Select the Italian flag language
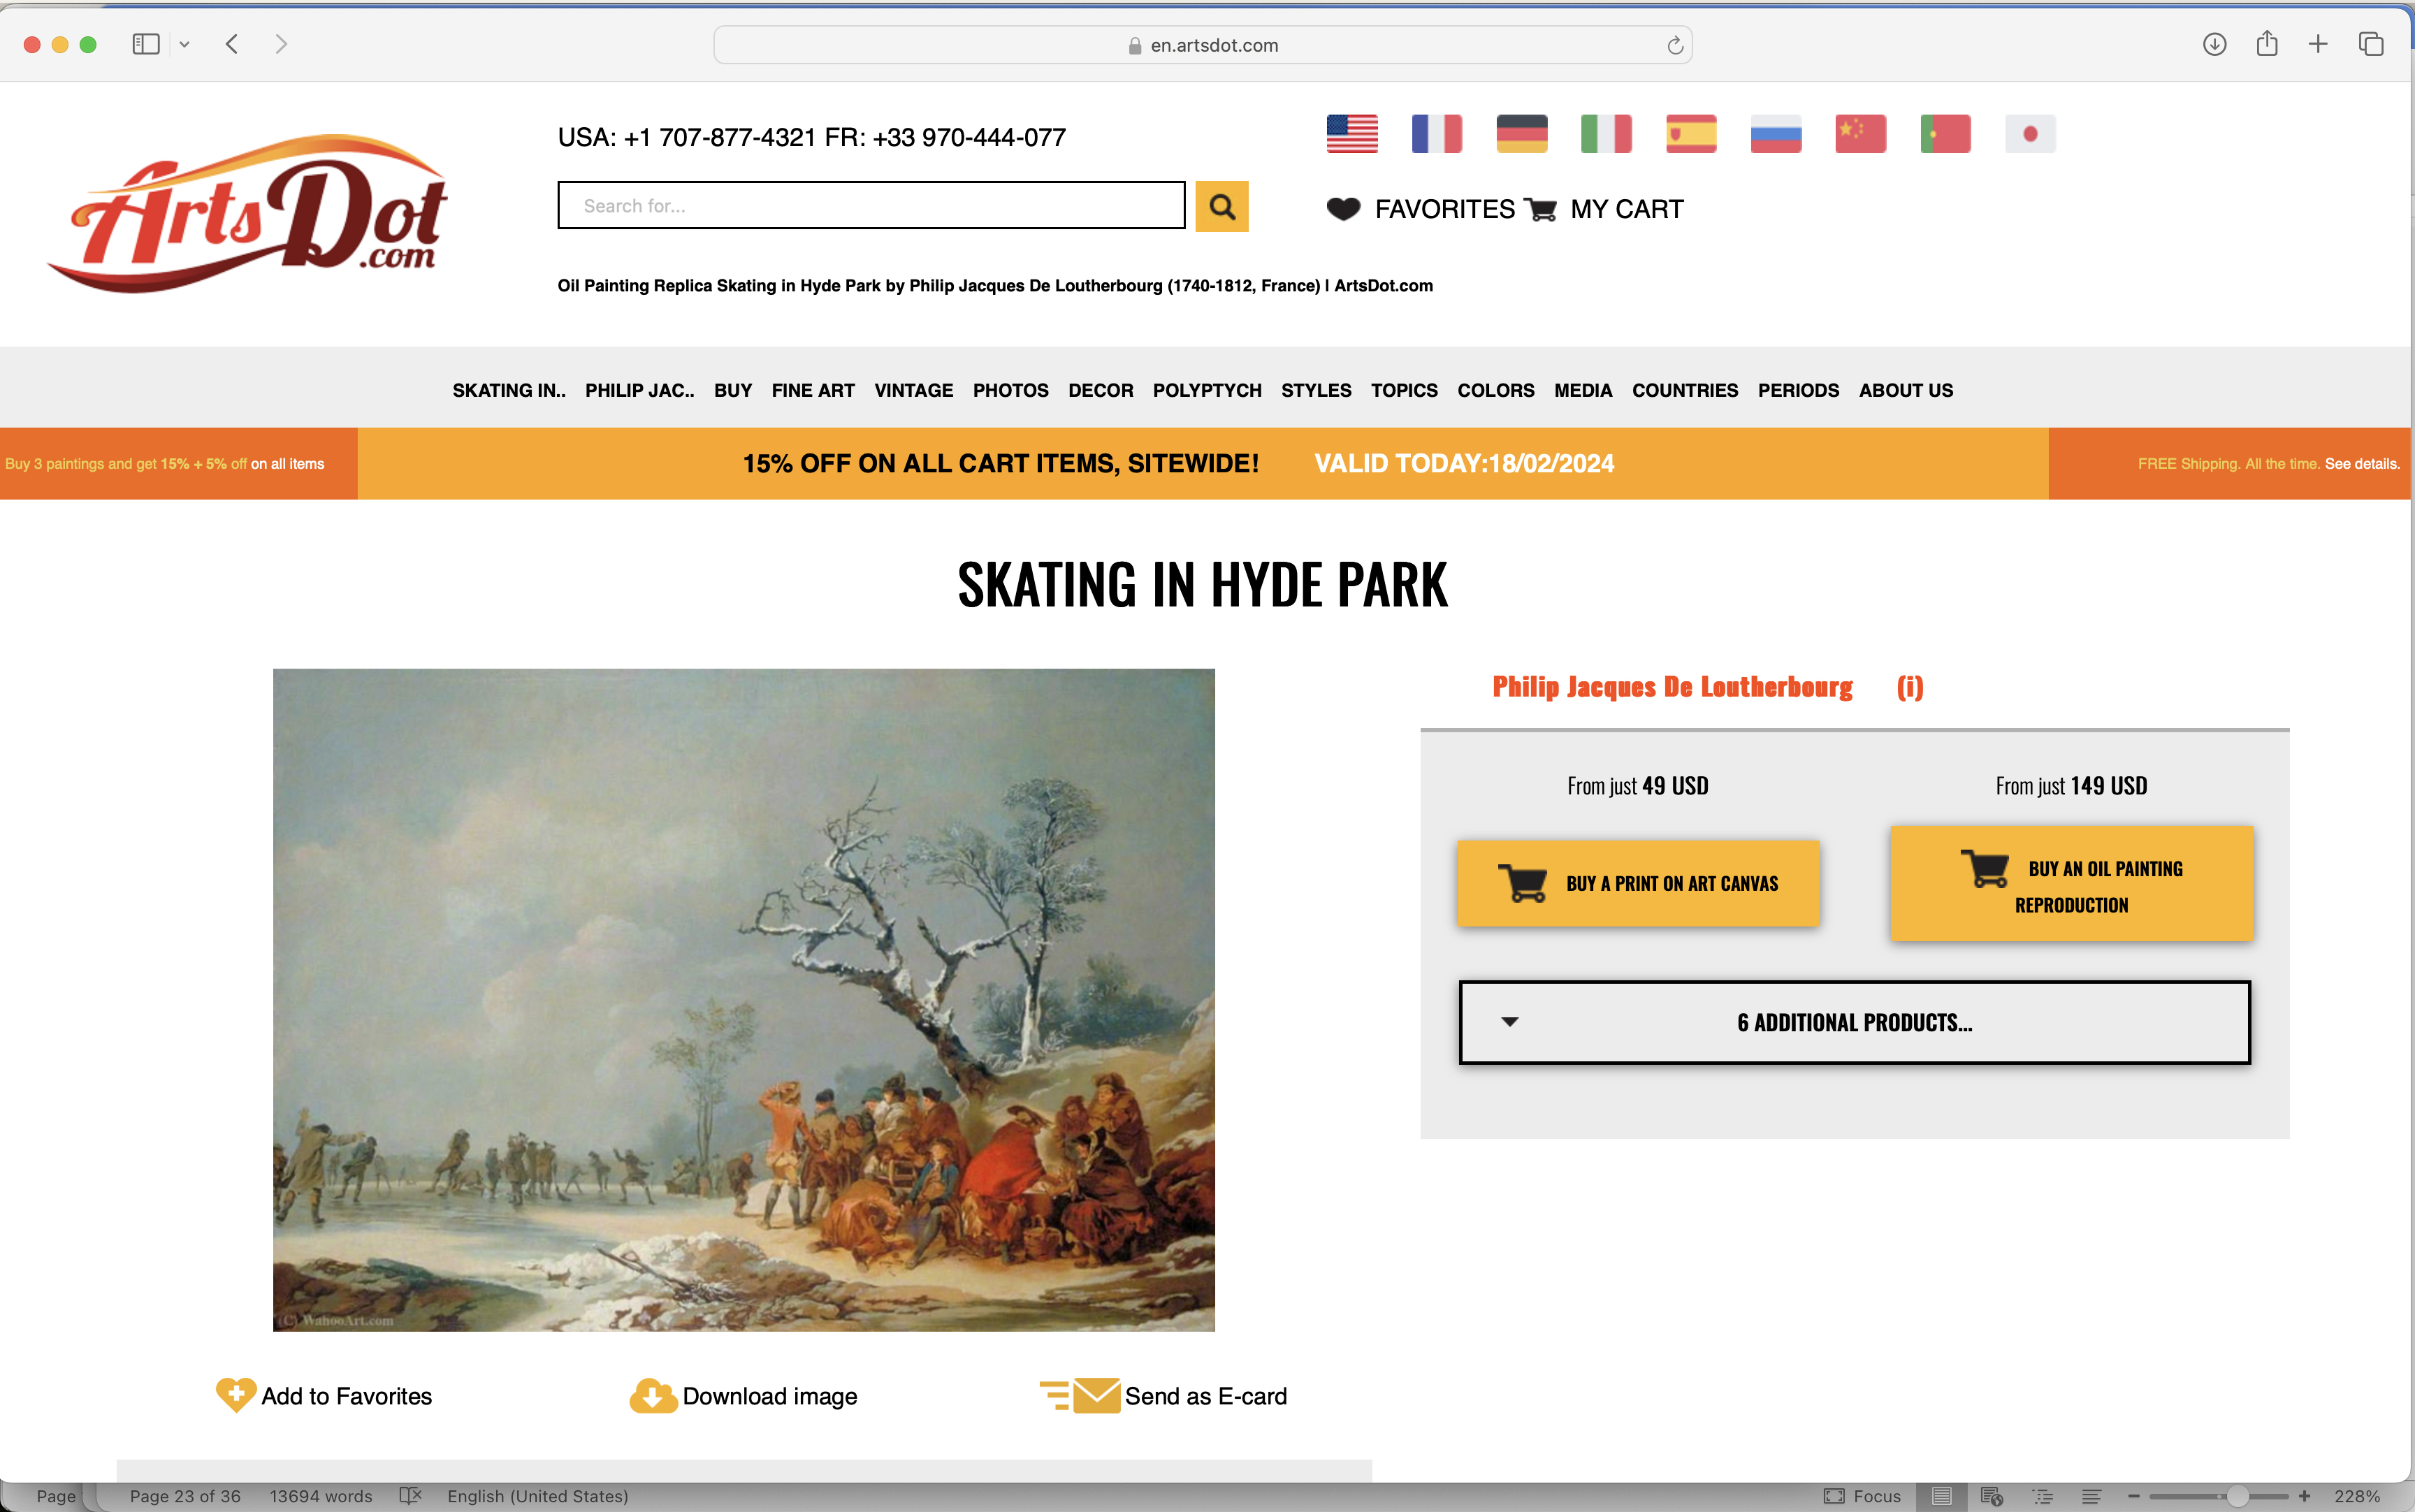 pyautogui.click(x=1606, y=134)
